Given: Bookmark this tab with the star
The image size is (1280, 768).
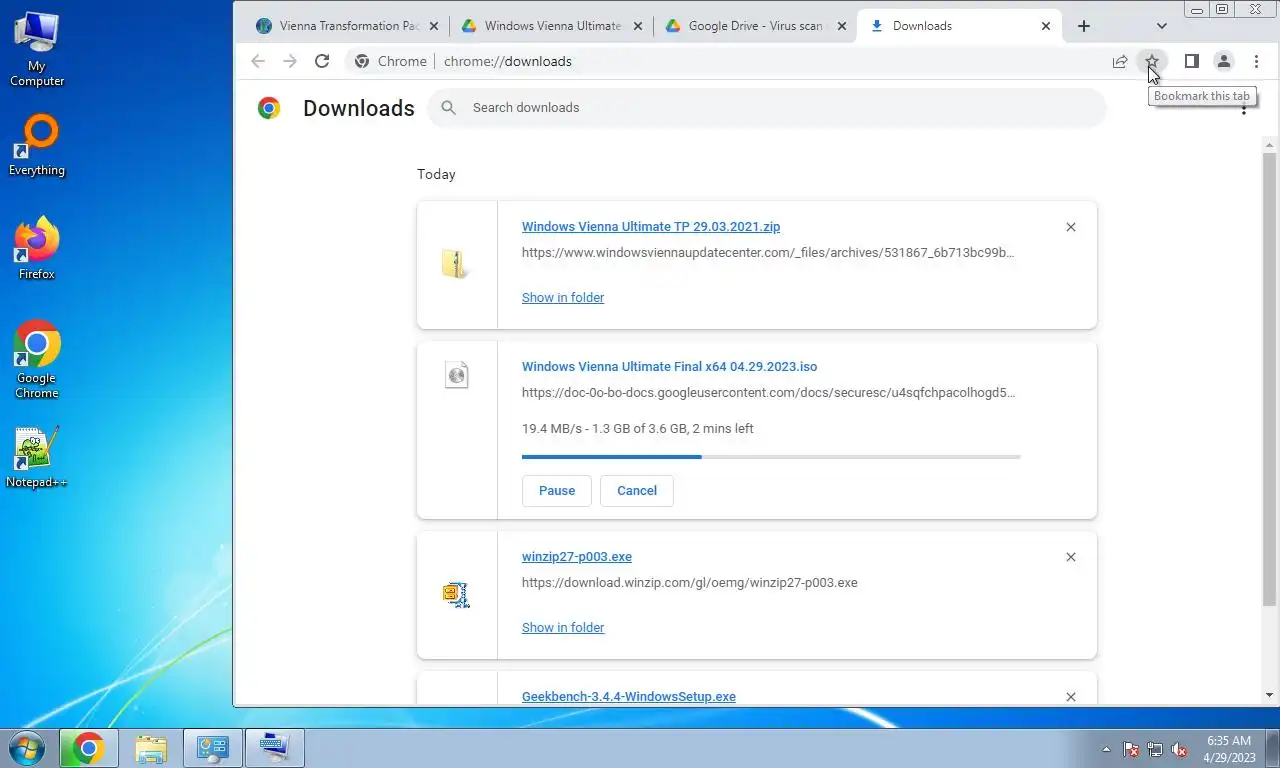Looking at the screenshot, I should click(1152, 61).
